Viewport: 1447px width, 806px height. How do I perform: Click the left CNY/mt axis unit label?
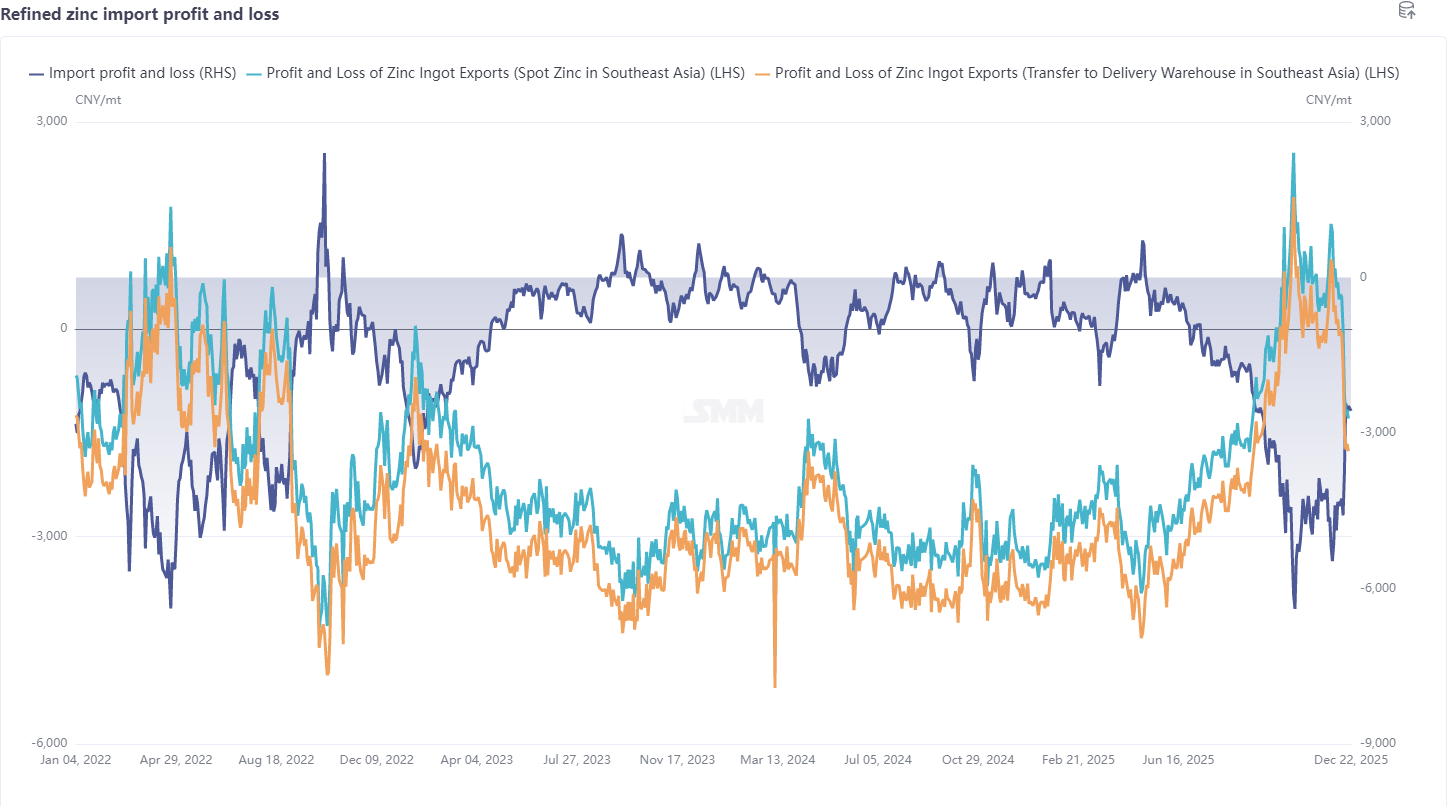tap(98, 100)
